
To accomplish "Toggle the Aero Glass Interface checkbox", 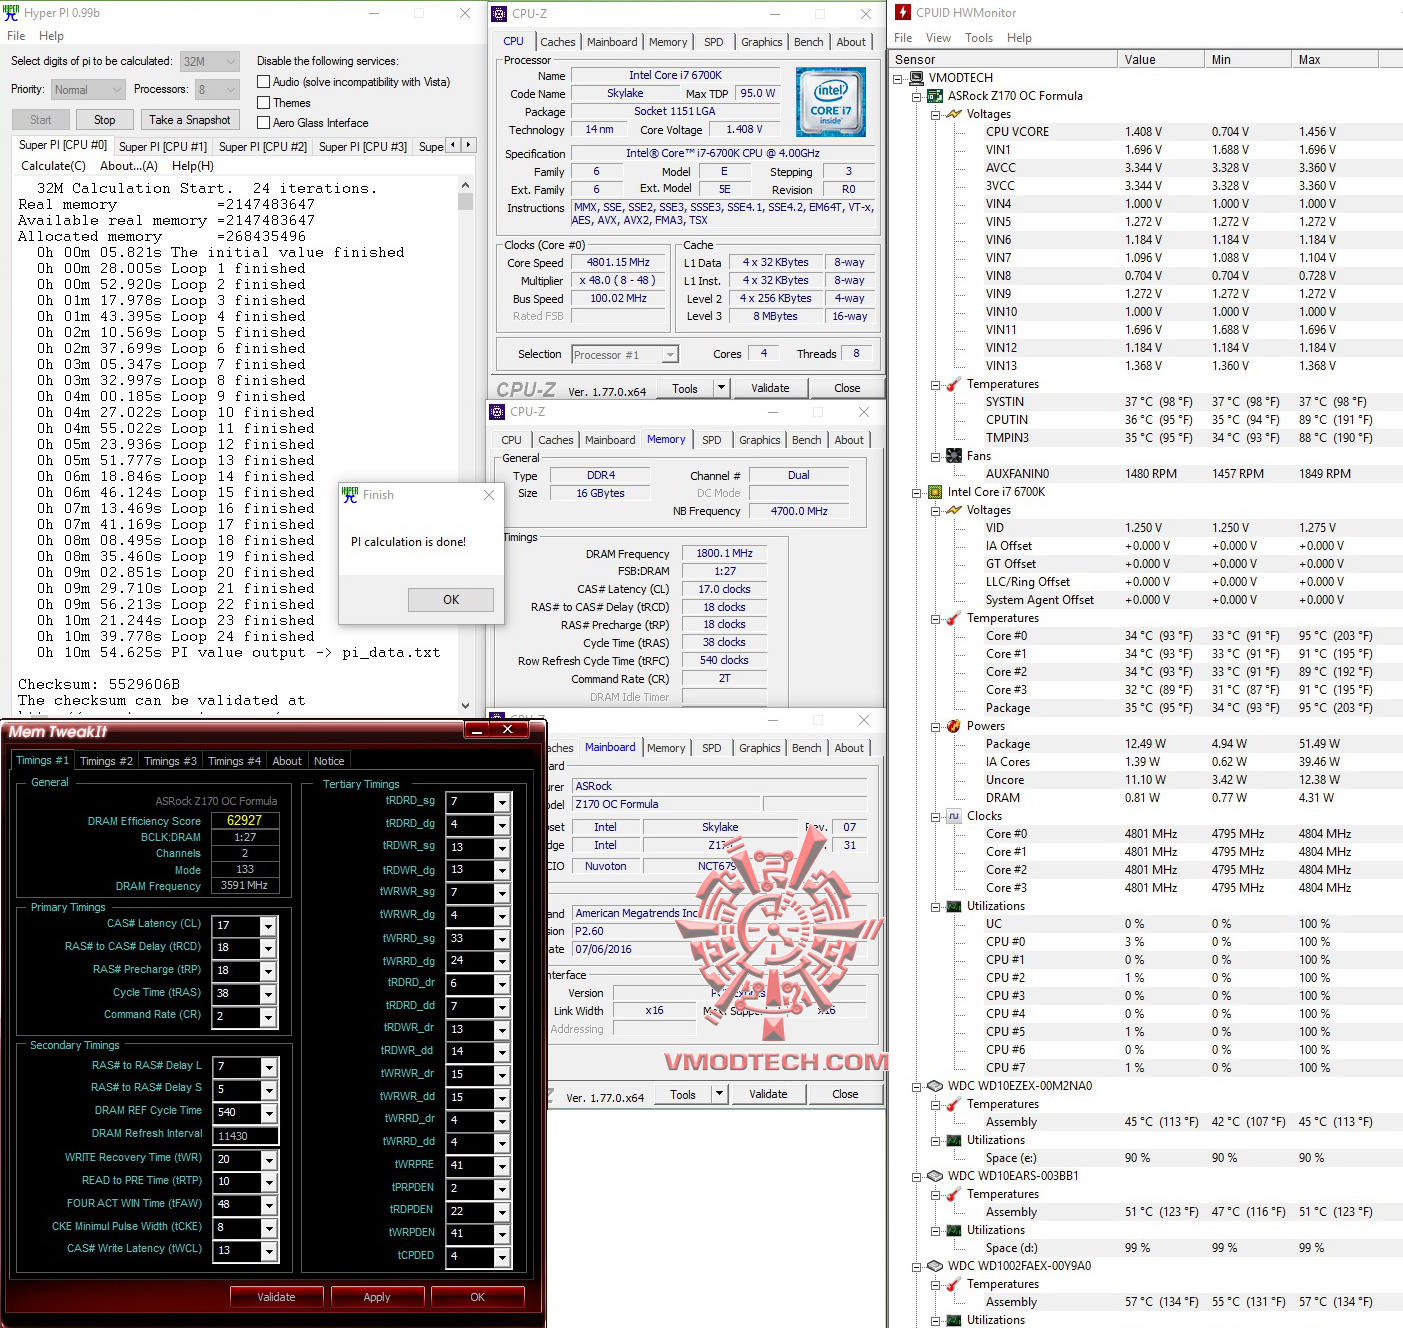I will point(263,122).
